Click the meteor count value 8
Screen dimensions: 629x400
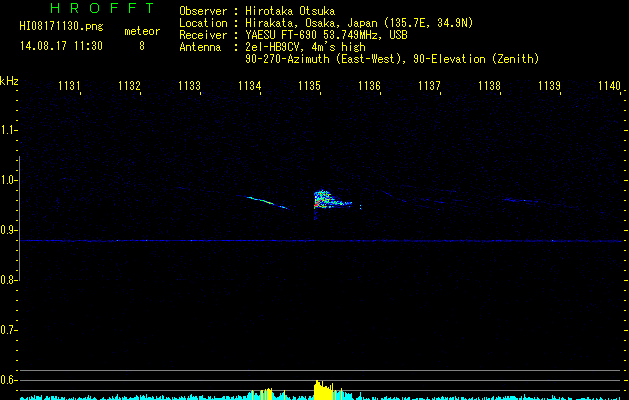point(142,46)
